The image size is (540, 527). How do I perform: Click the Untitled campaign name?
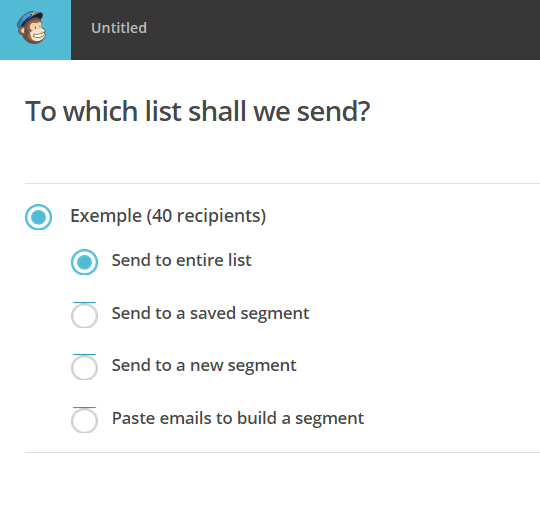[x=119, y=28]
